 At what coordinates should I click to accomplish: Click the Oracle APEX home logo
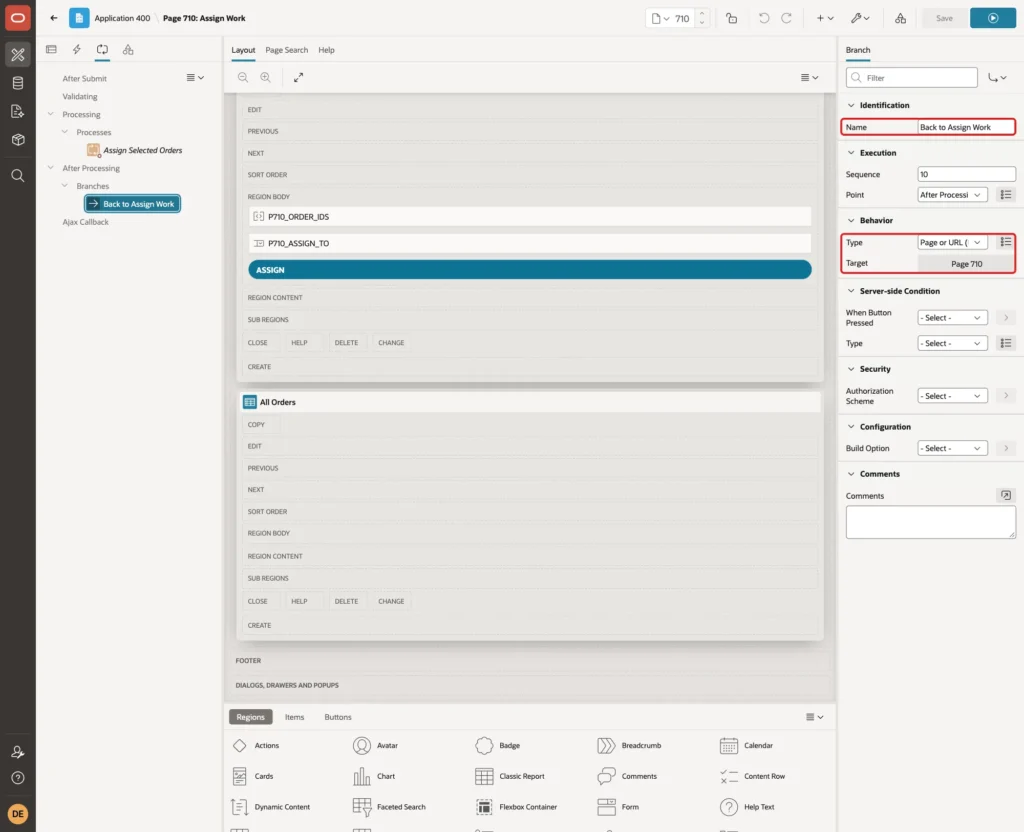pos(18,18)
